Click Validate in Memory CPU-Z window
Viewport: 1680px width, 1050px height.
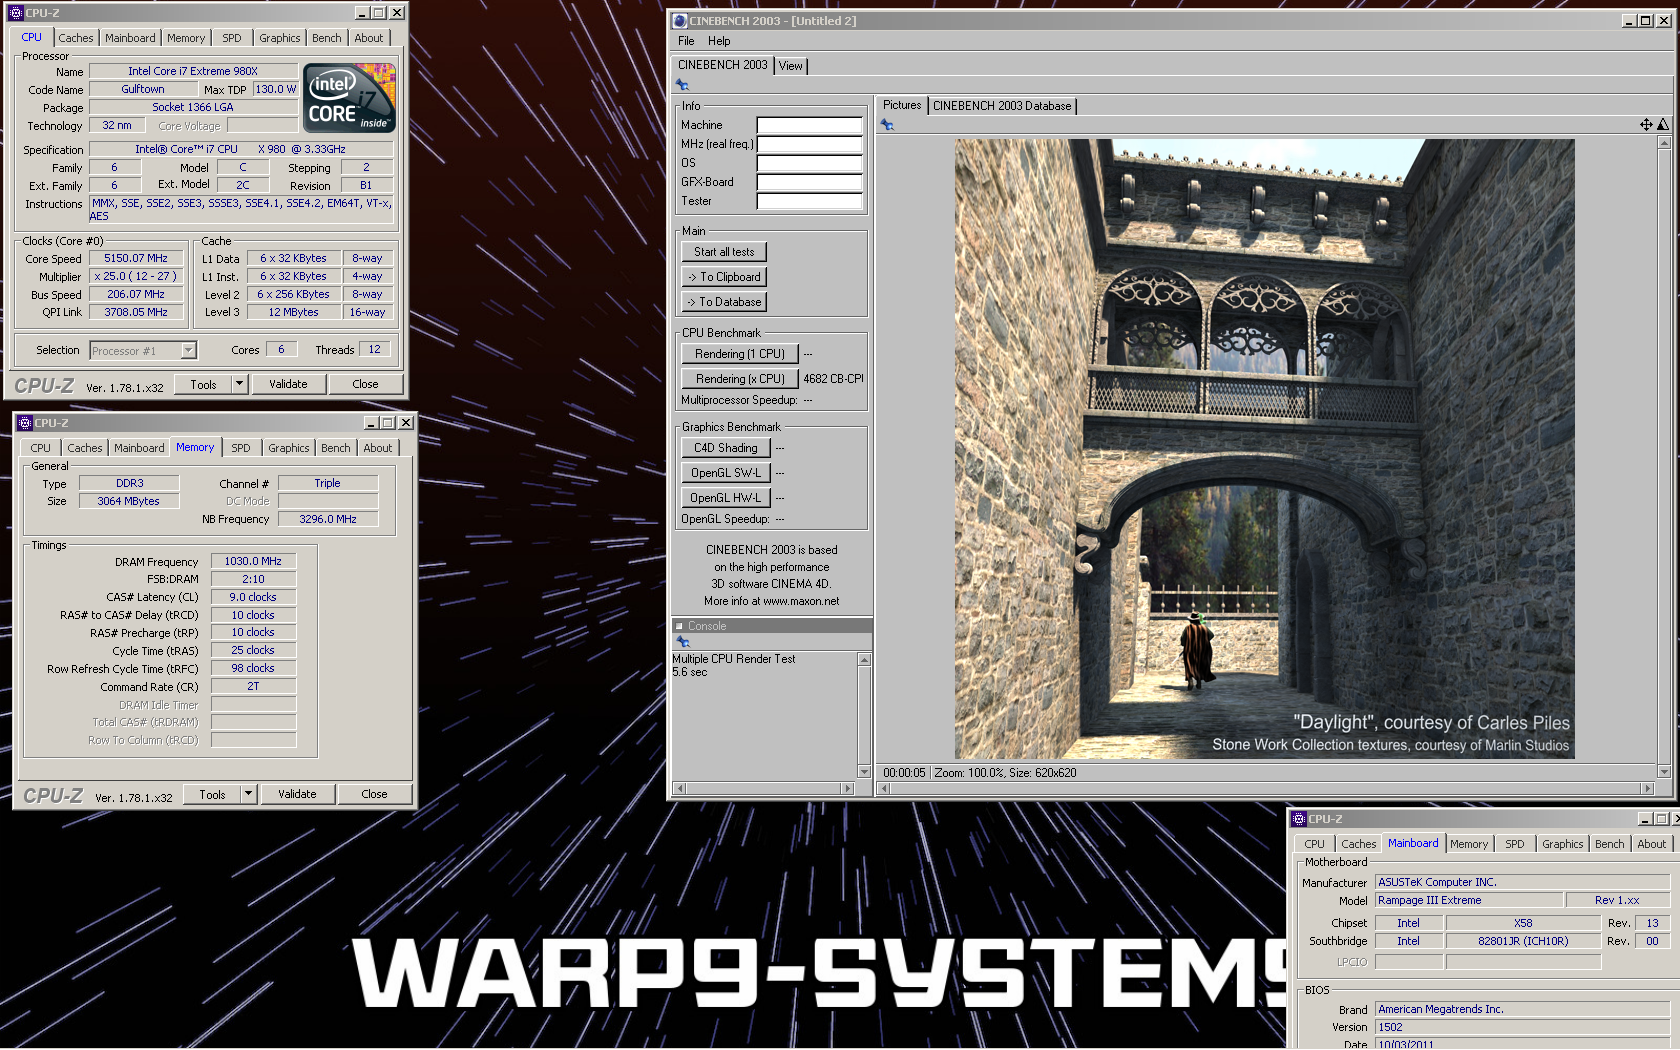coord(297,794)
